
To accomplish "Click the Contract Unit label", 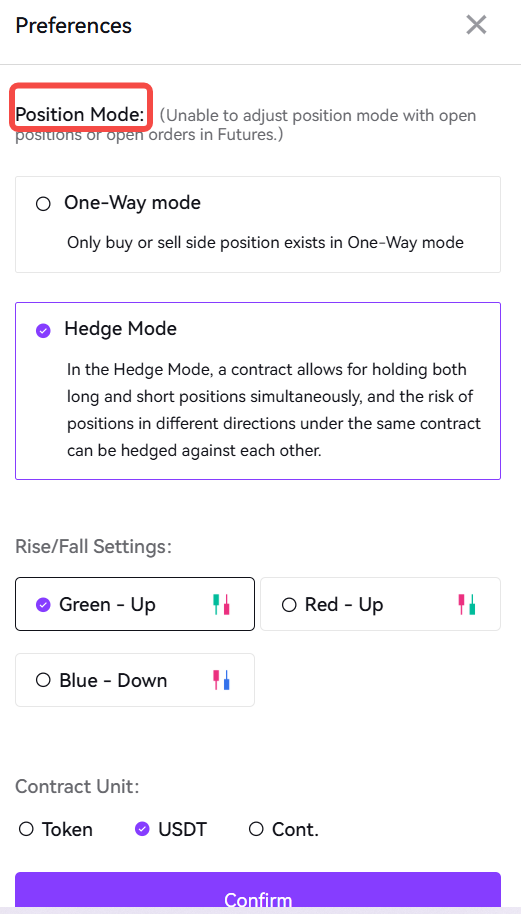I will 77,786.
